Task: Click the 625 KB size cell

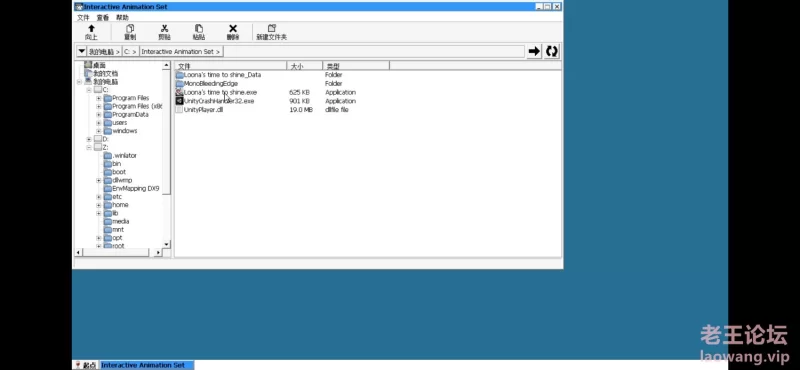Action: click(x=299, y=92)
